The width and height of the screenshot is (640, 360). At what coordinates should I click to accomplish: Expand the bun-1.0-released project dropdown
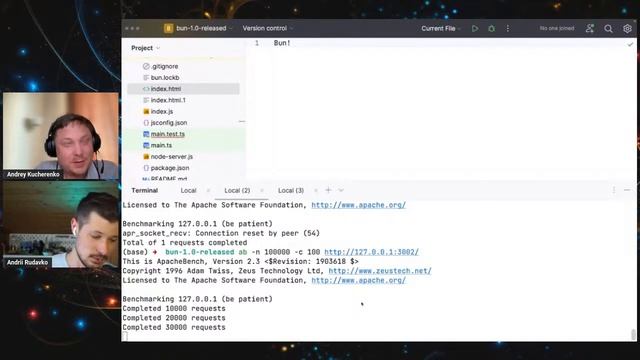point(231,29)
